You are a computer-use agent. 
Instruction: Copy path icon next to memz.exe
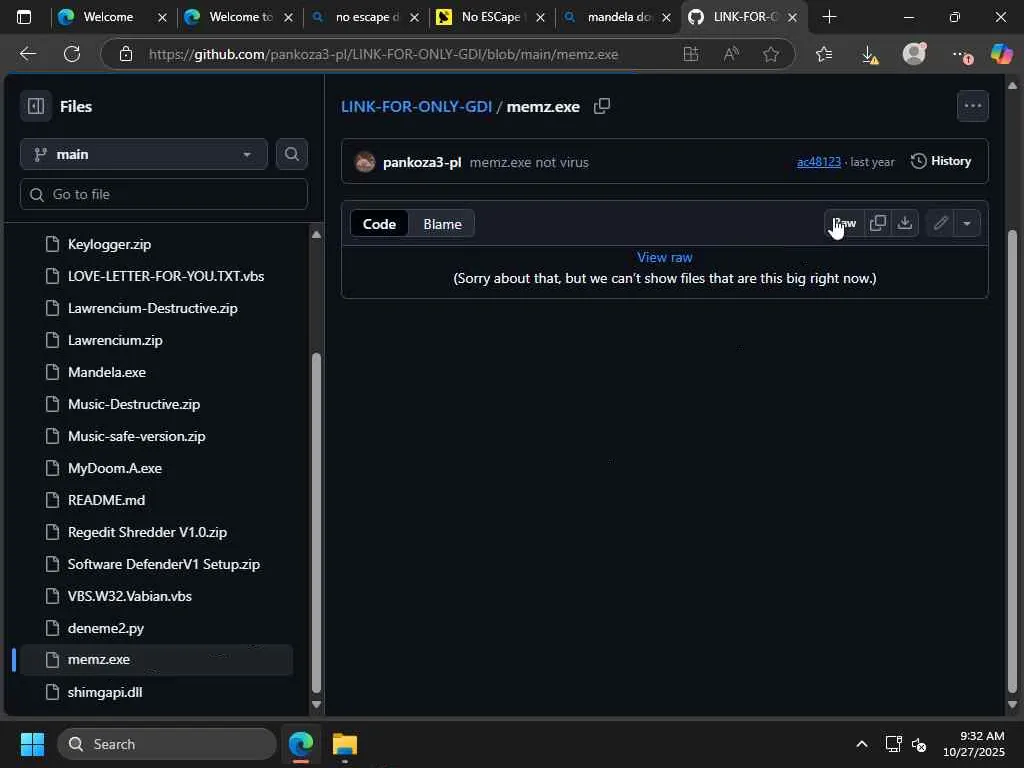click(601, 106)
